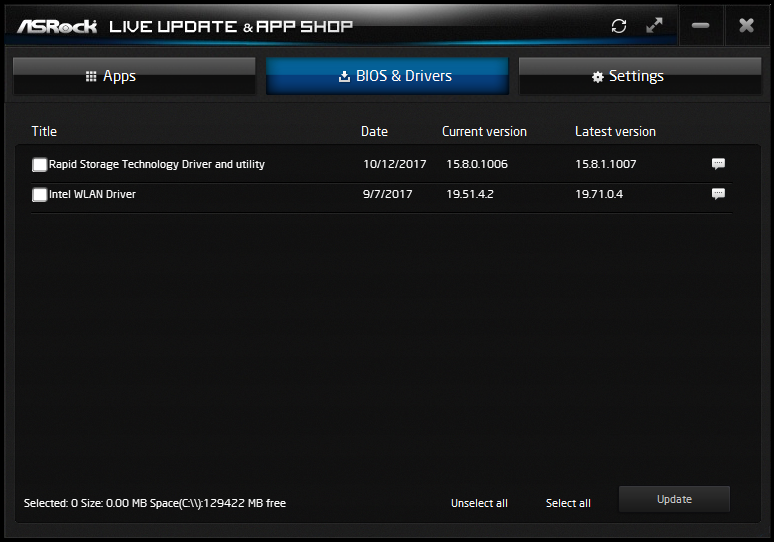The image size is (774, 542).
Task: Check the Rapid Storage Technology Driver checkbox
Action: 39,164
